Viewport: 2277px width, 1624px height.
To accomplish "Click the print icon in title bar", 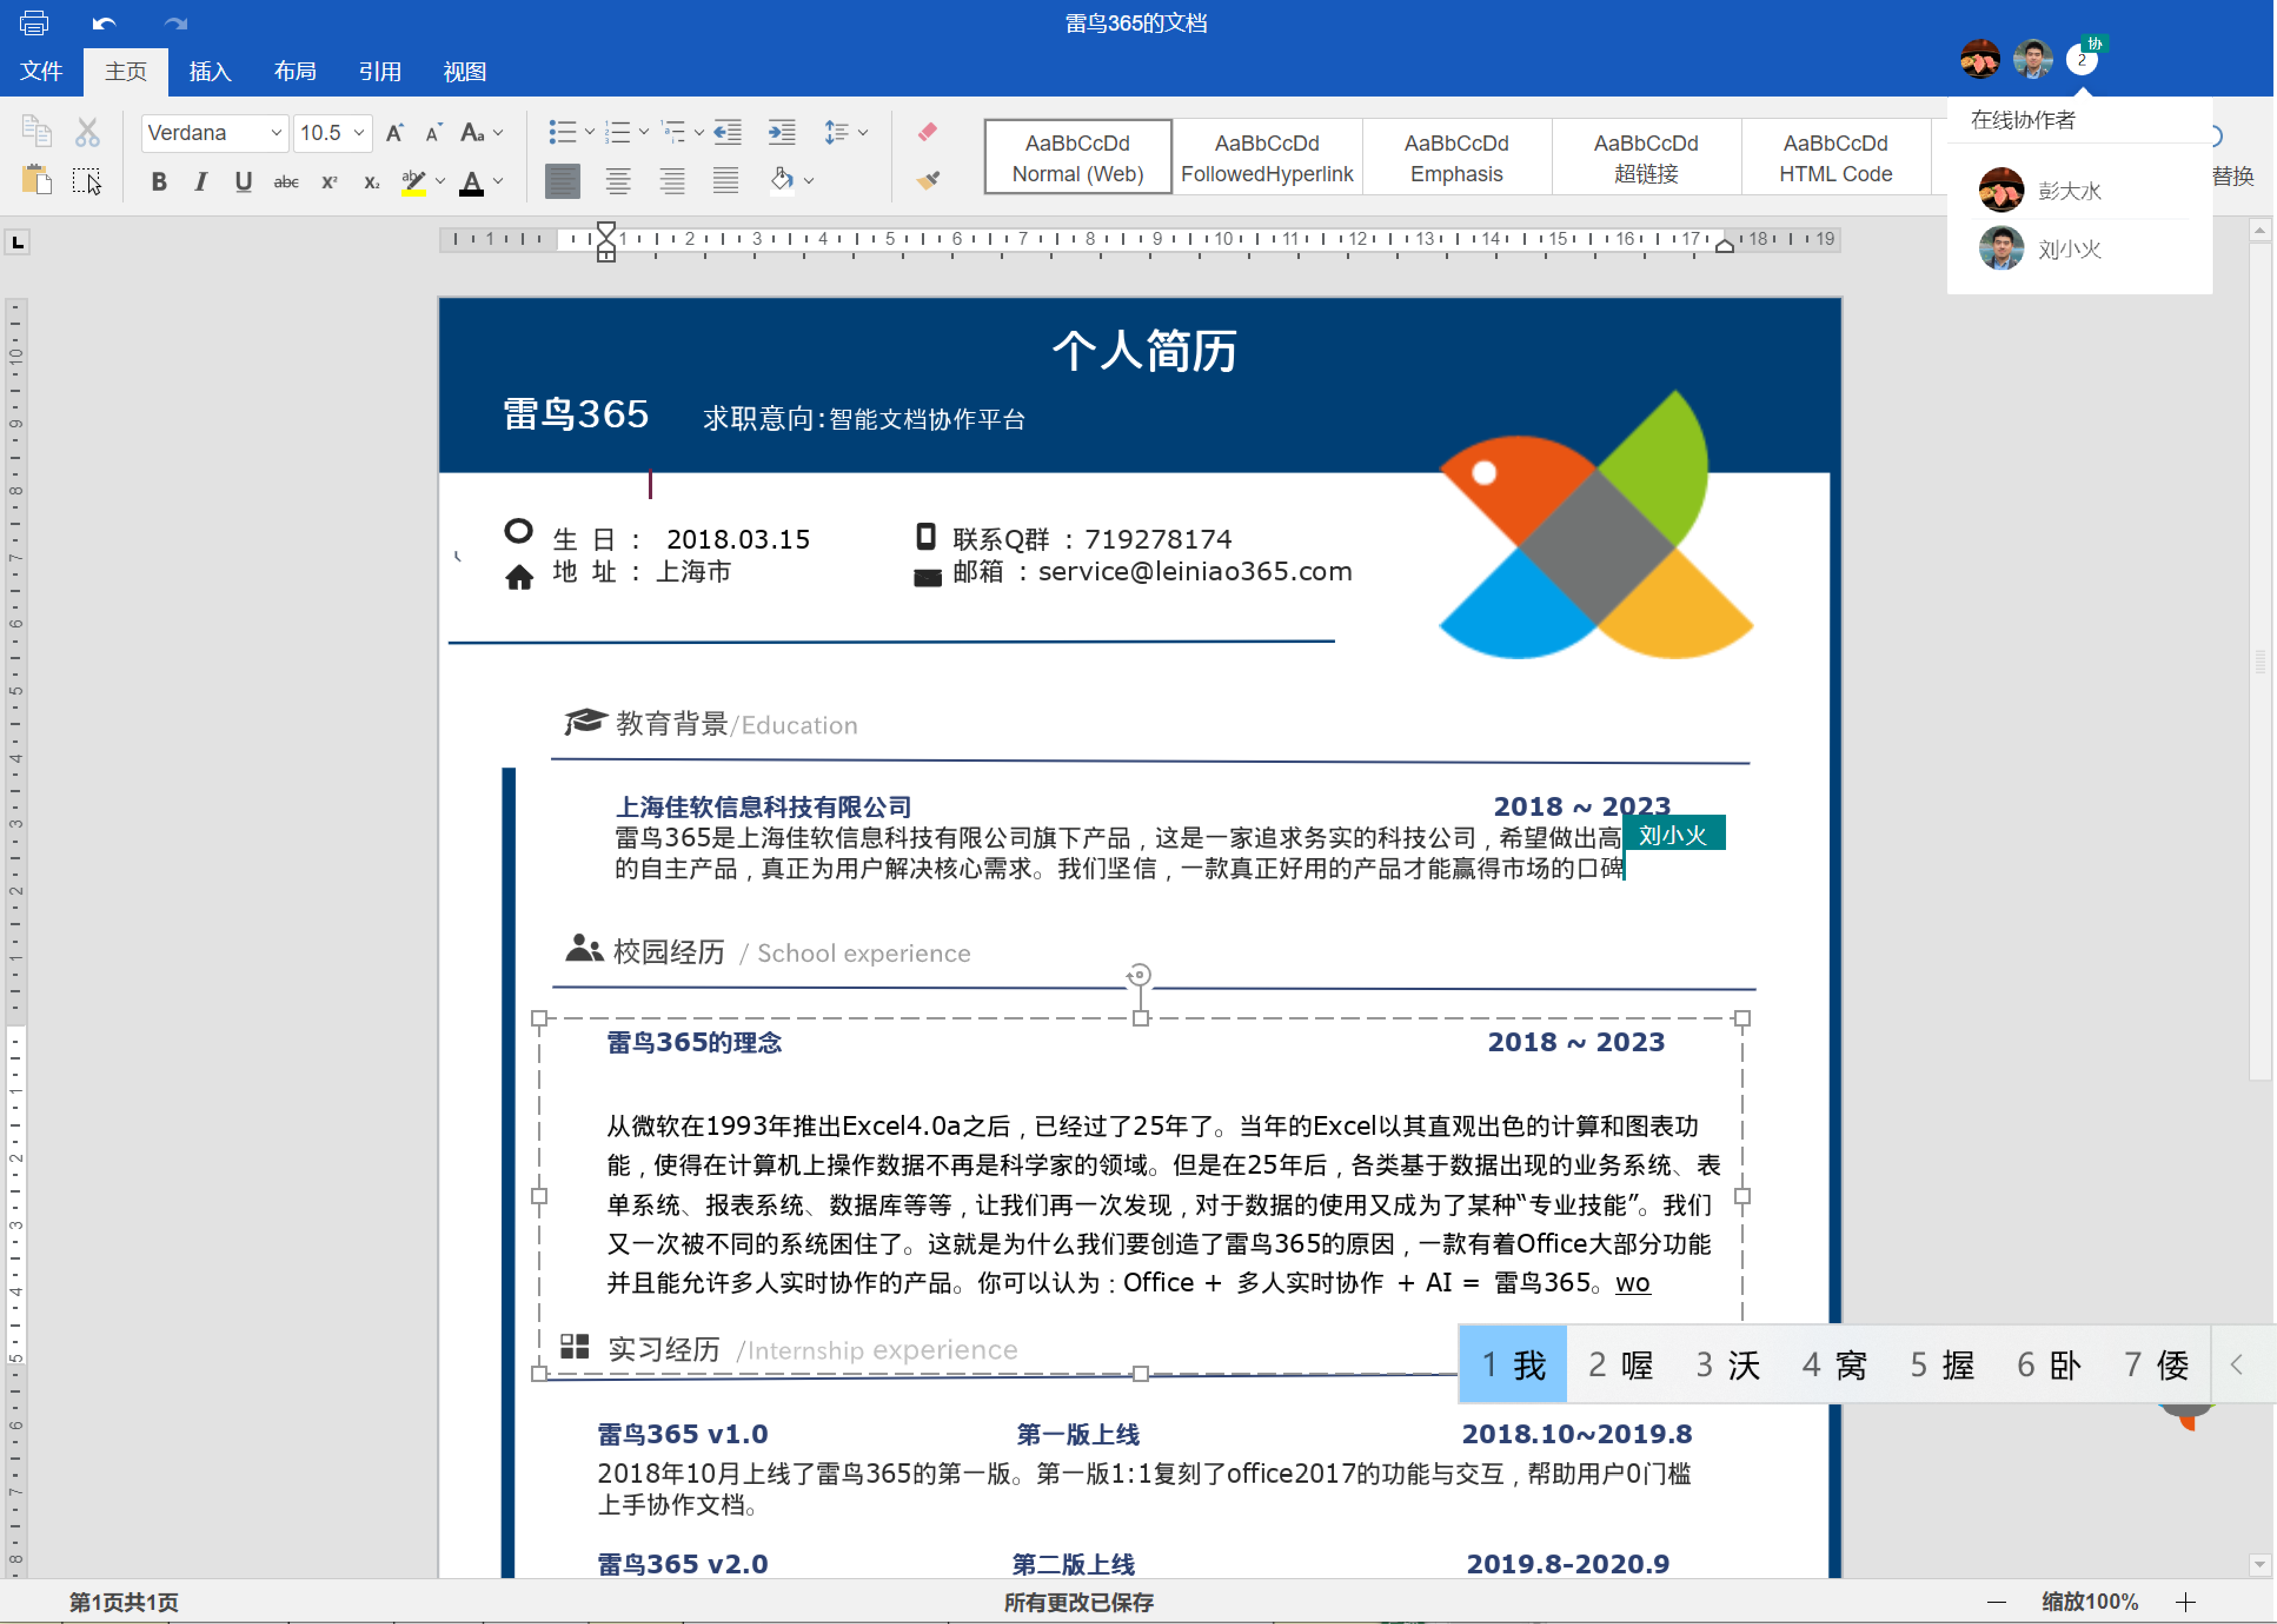I will coord(33,22).
